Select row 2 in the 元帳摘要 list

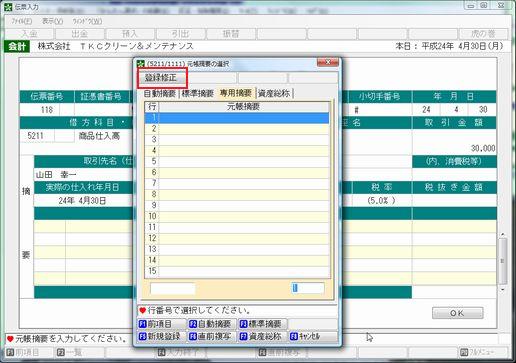[x=237, y=129]
